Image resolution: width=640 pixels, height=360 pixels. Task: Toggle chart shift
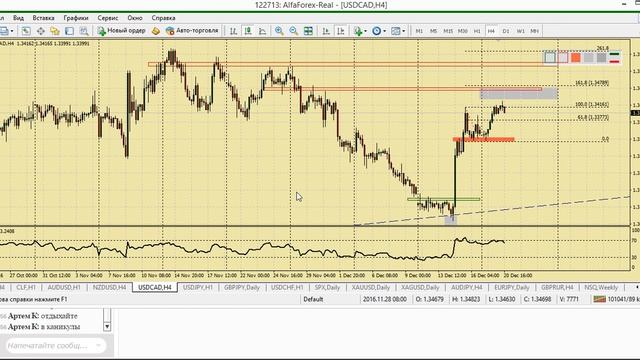340,31
